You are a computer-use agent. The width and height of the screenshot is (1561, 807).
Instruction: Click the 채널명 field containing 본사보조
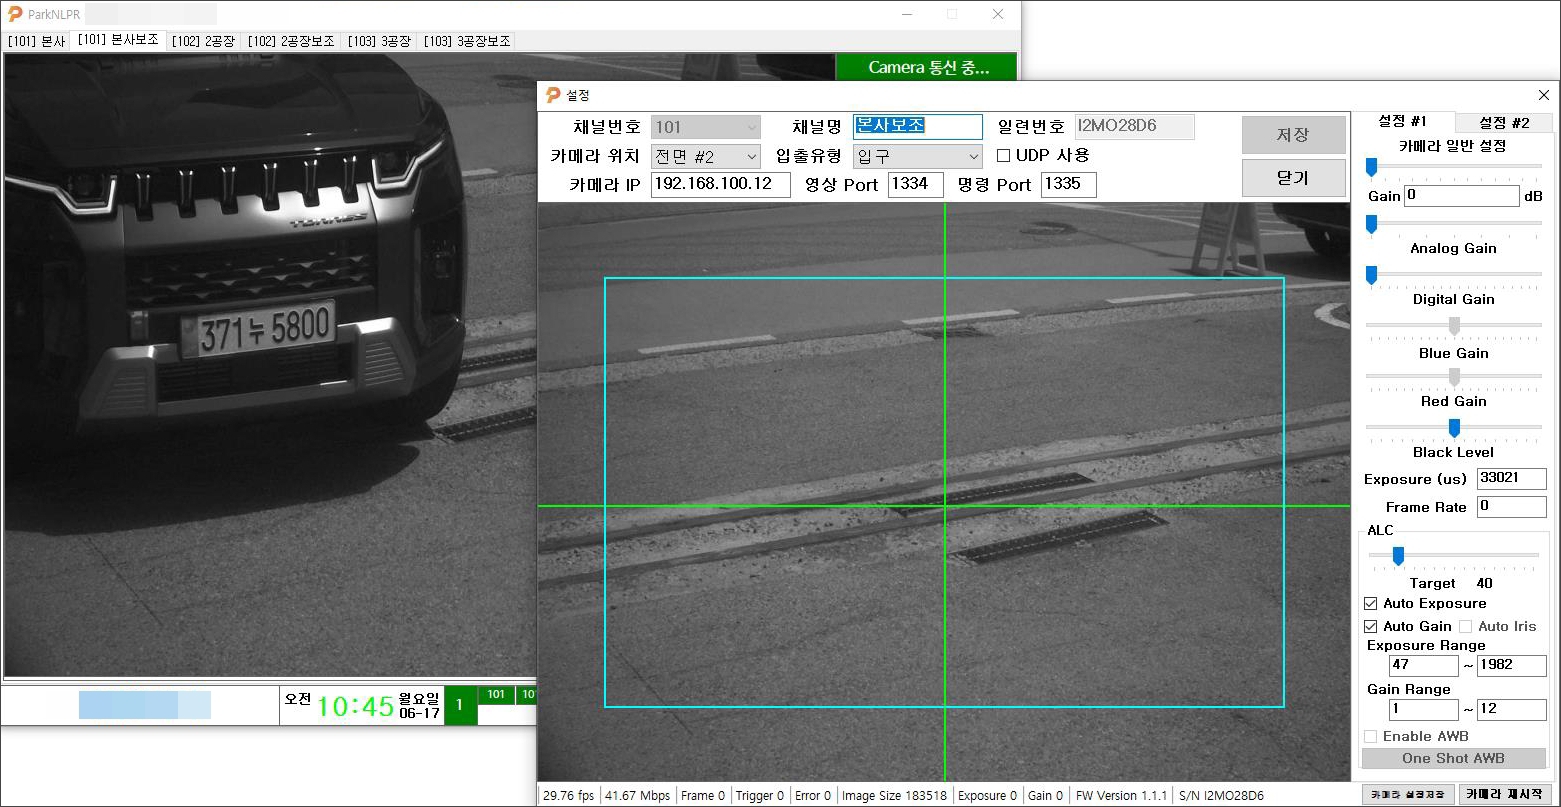[x=918, y=127]
